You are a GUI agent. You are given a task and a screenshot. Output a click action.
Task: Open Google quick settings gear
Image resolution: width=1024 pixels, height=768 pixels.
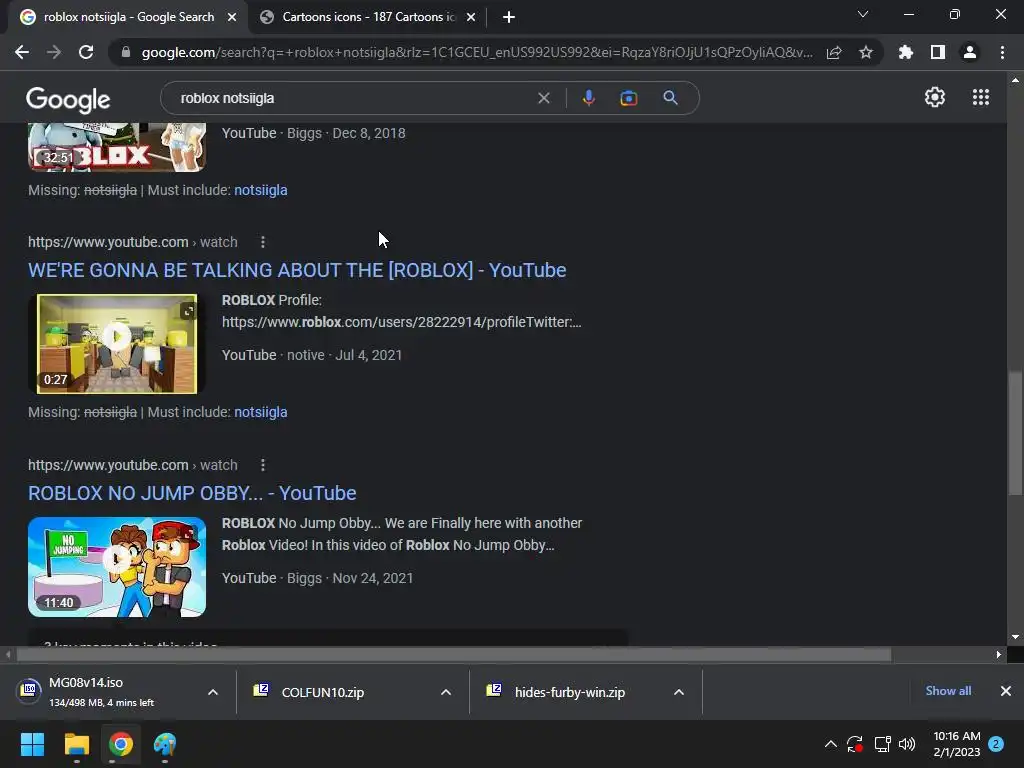tap(935, 97)
